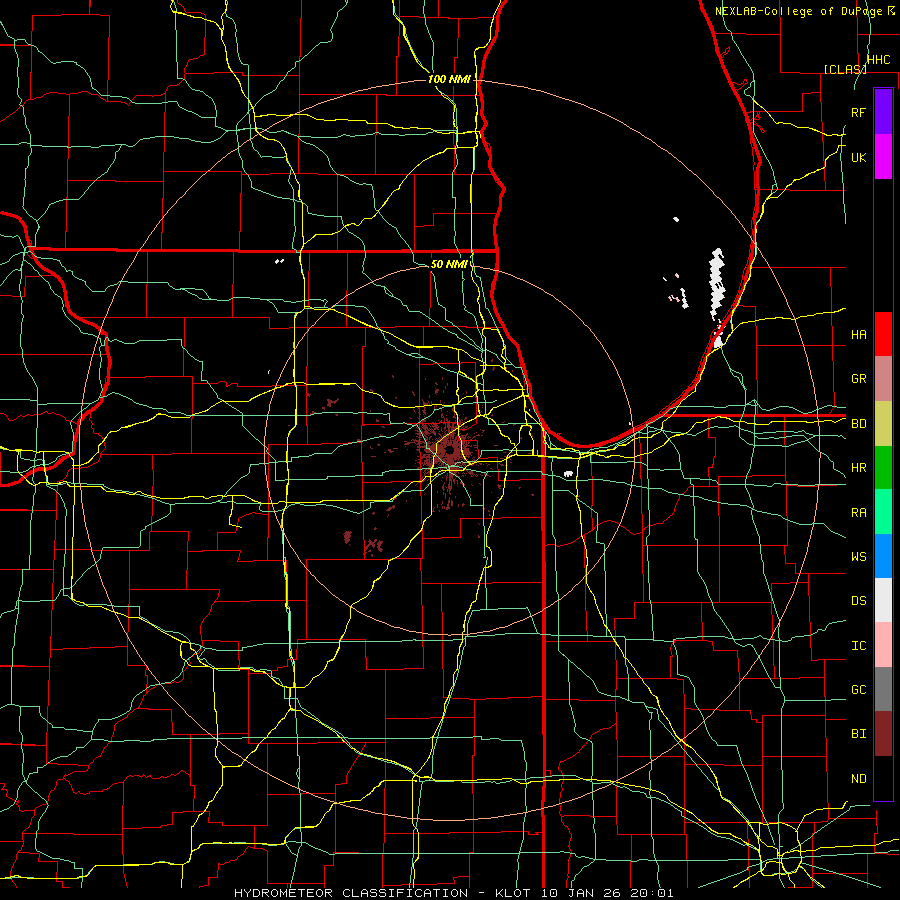Click the small white echo east of state line

click(568, 474)
